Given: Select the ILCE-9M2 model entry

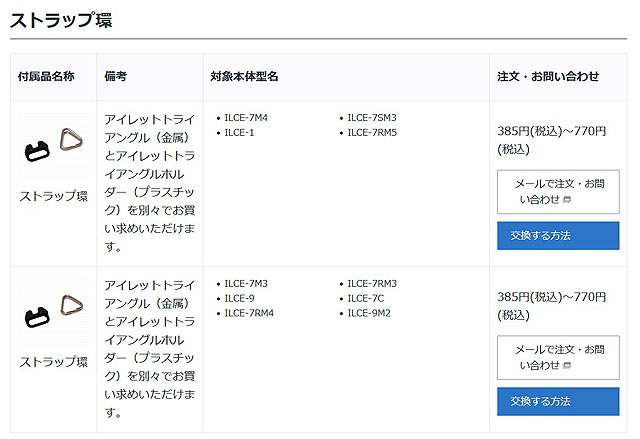Looking at the screenshot, I should click(x=369, y=313).
